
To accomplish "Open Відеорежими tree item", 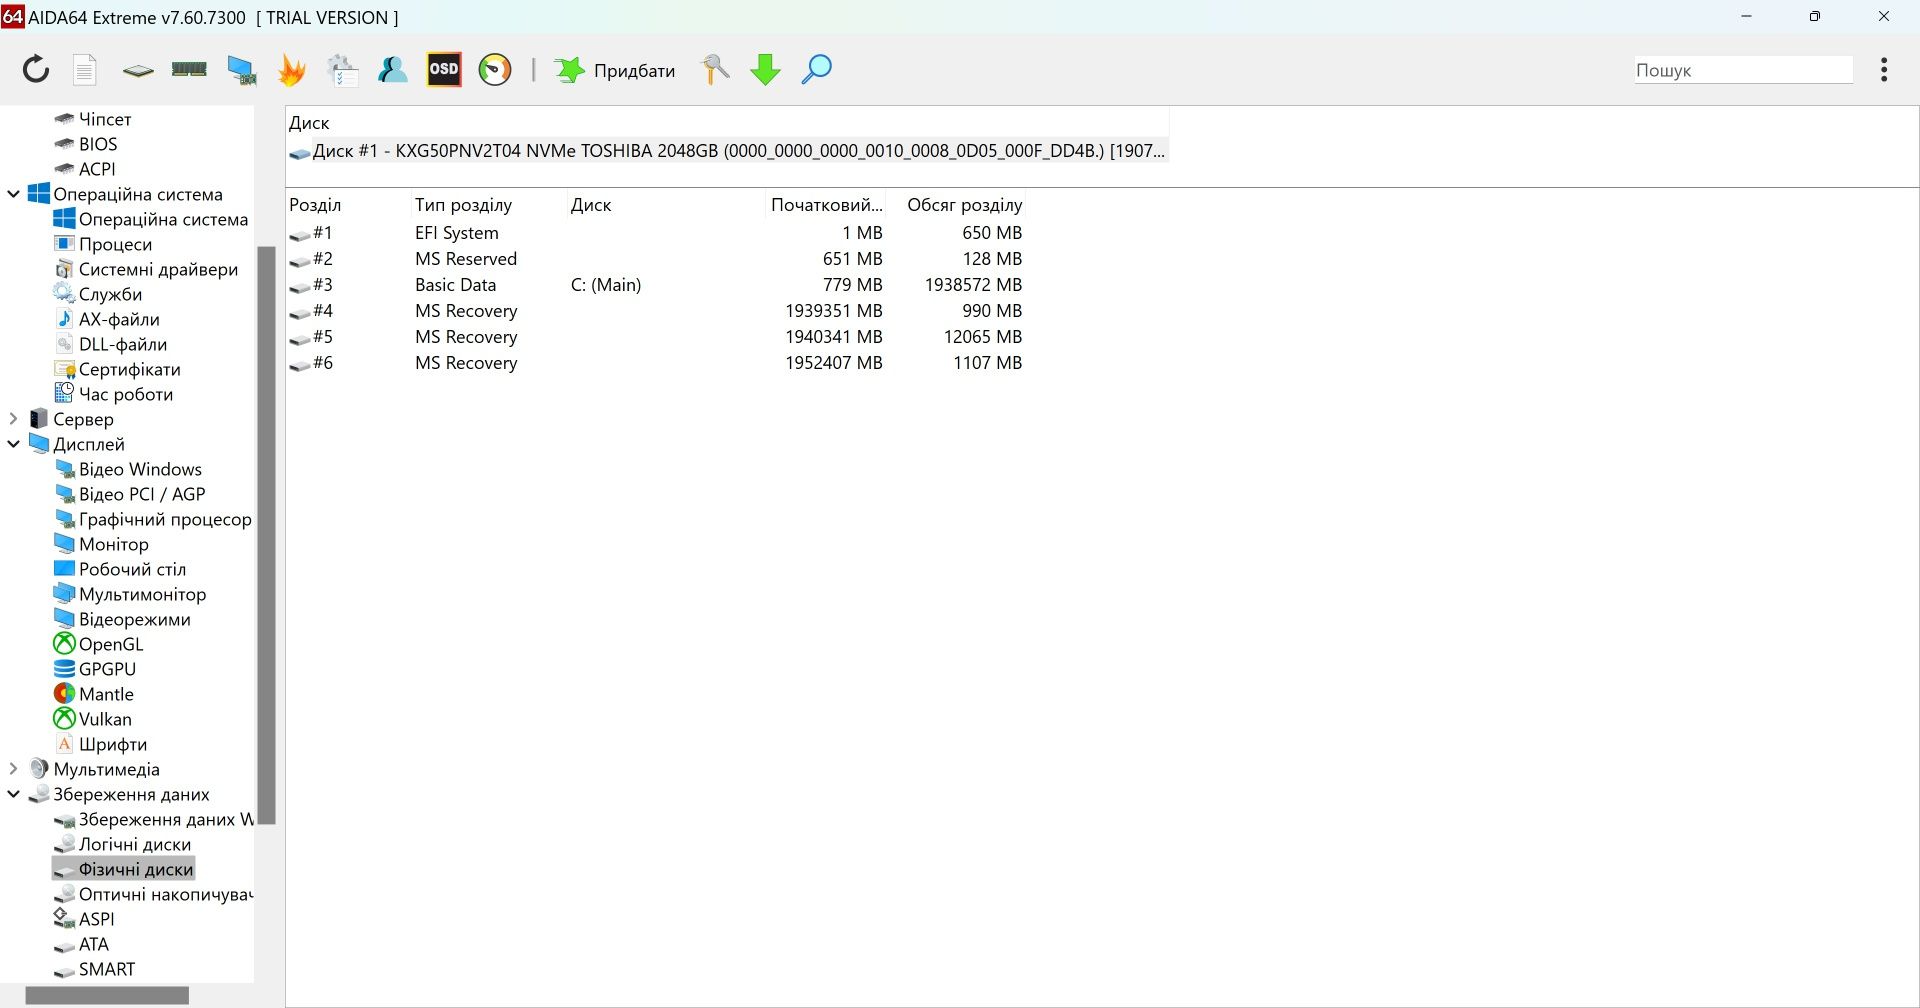I will click(122, 619).
